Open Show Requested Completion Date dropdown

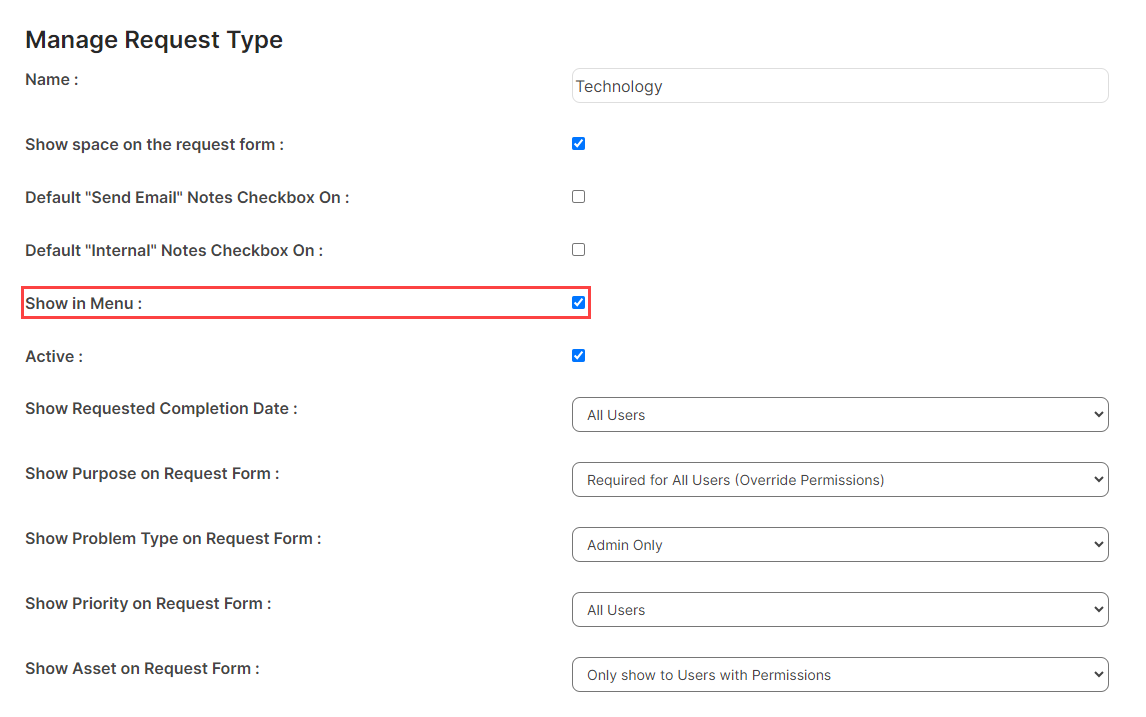tap(840, 415)
